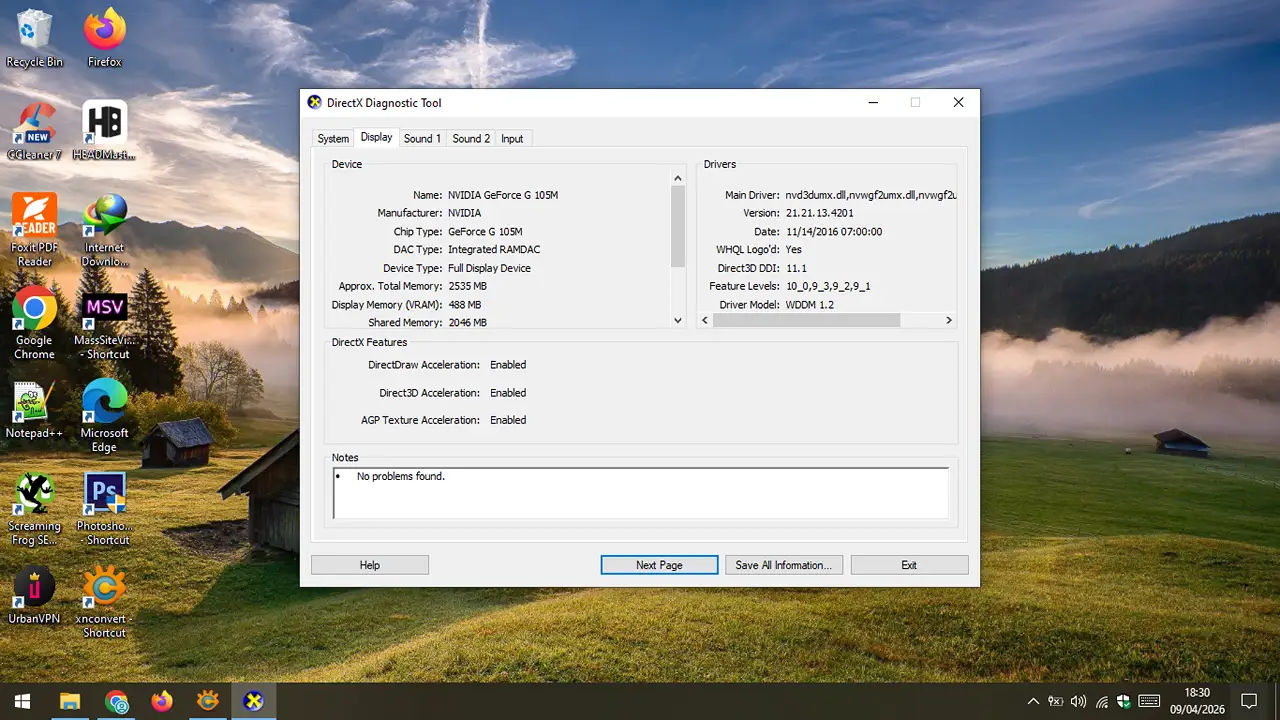Click the driver date 11/14/2016 07:00:00
The width and height of the screenshot is (1280, 720).
coord(834,232)
